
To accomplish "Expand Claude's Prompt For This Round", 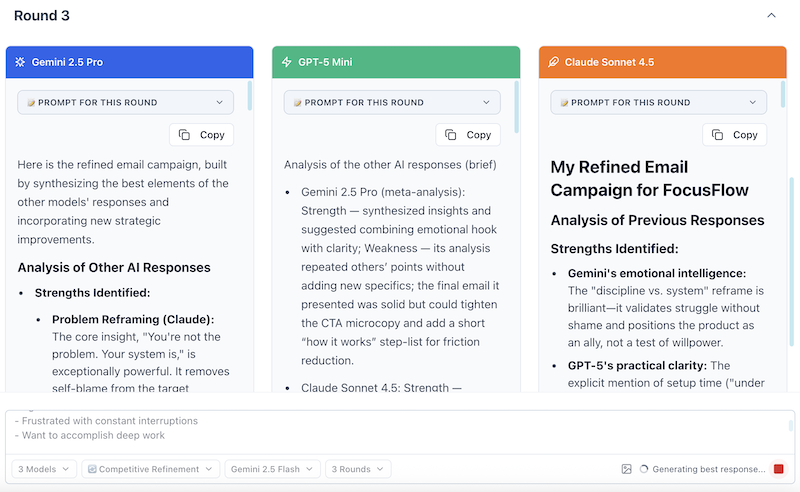I will [658, 102].
